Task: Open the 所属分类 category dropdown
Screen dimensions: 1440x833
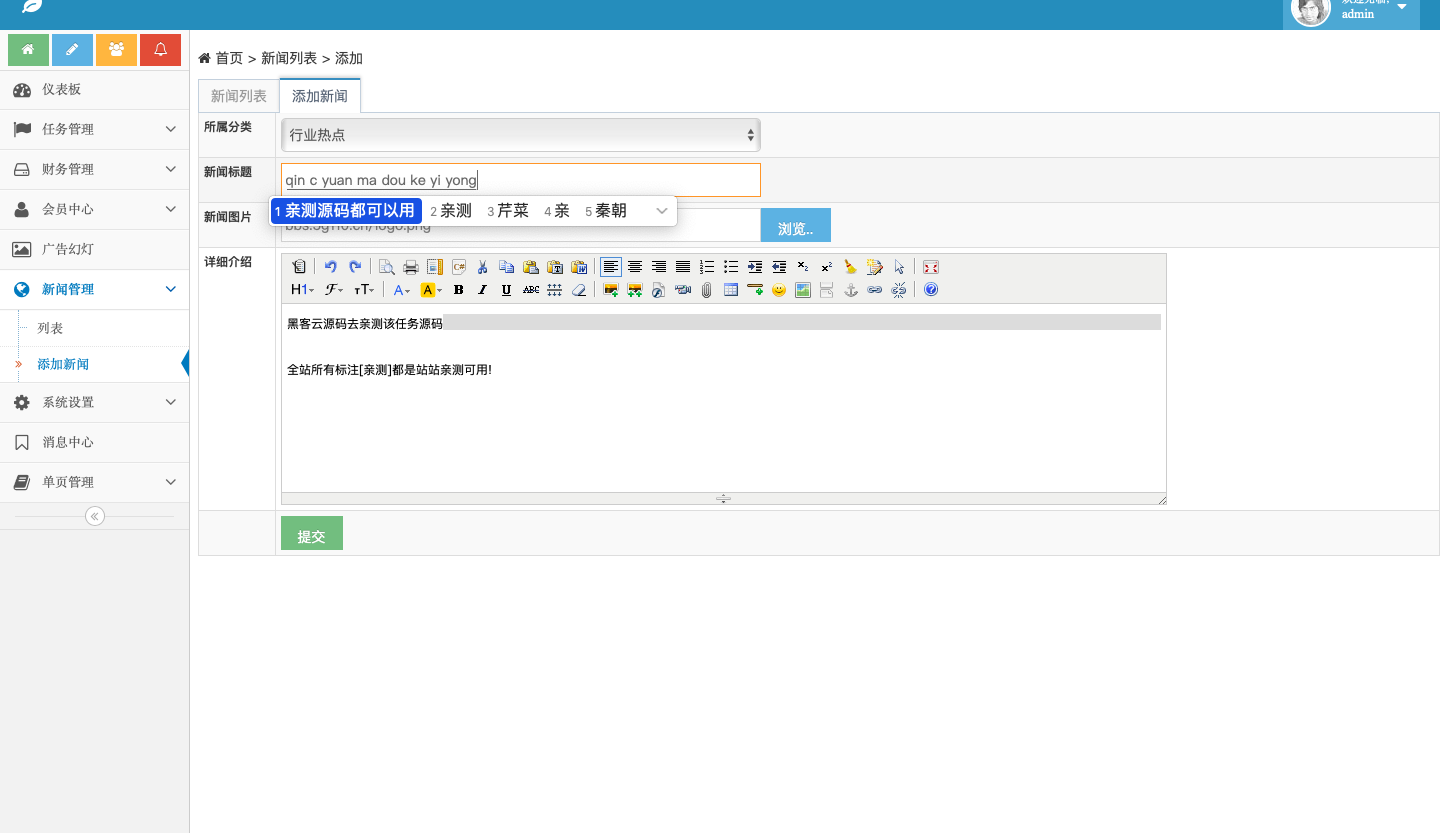Action: coord(520,135)
